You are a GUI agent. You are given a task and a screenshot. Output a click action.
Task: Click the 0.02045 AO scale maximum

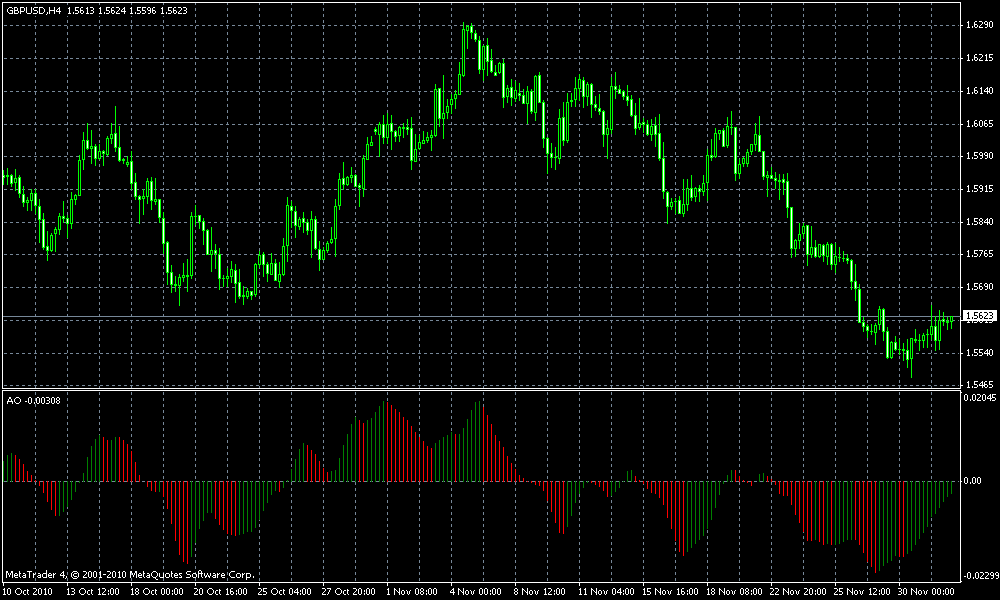coord(979,398)
